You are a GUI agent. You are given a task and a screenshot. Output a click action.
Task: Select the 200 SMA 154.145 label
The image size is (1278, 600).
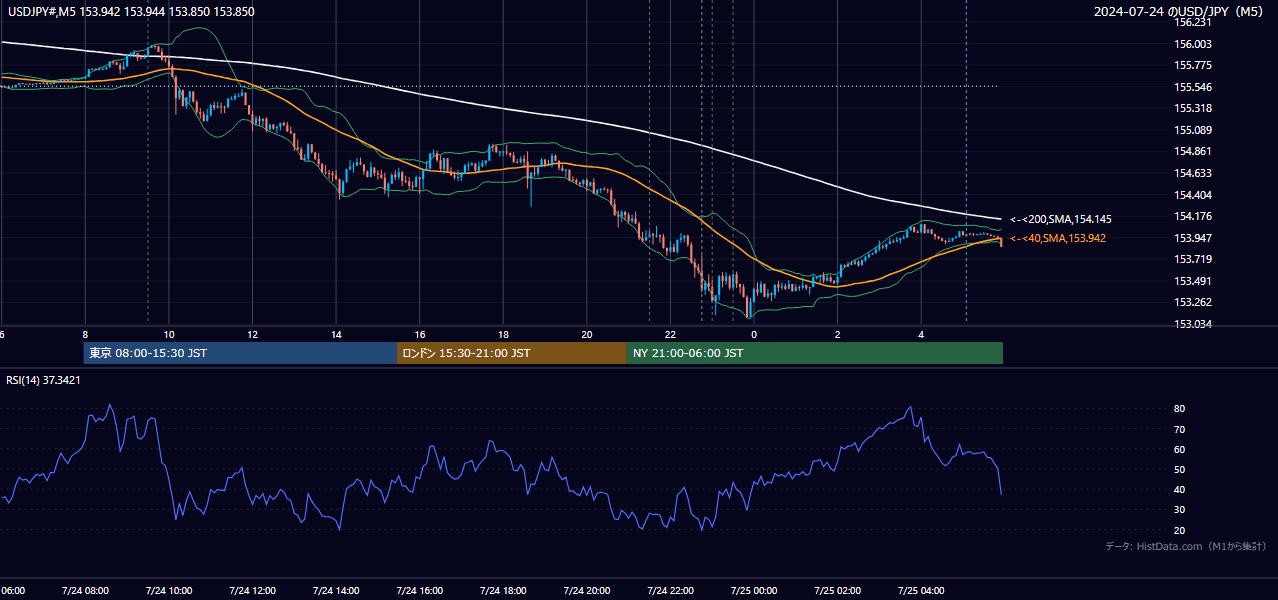pyautogui.click(x=1061, y=219)
